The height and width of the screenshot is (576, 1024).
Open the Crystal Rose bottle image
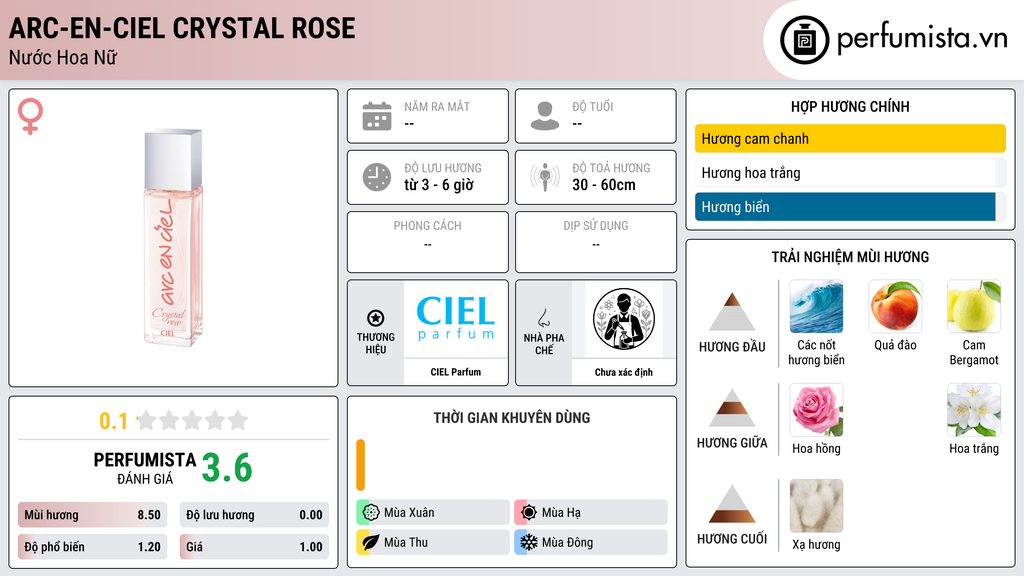(173, 238)
